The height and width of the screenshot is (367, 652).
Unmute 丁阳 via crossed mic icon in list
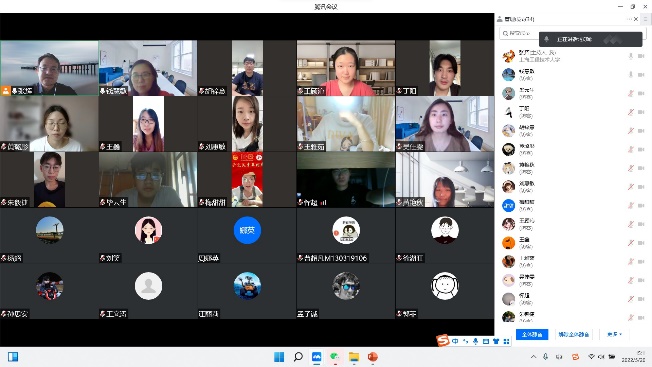(x=631, y=112)
